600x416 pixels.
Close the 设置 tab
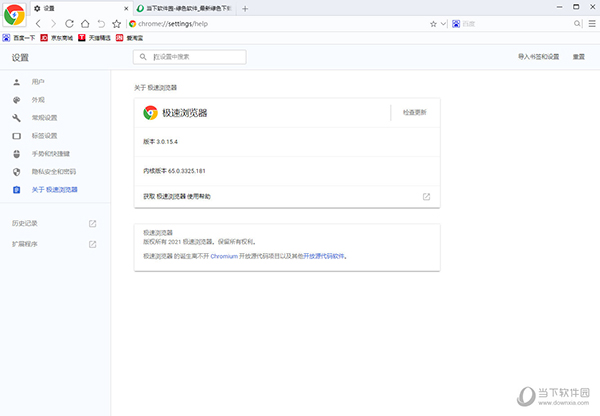coord(126,8)
